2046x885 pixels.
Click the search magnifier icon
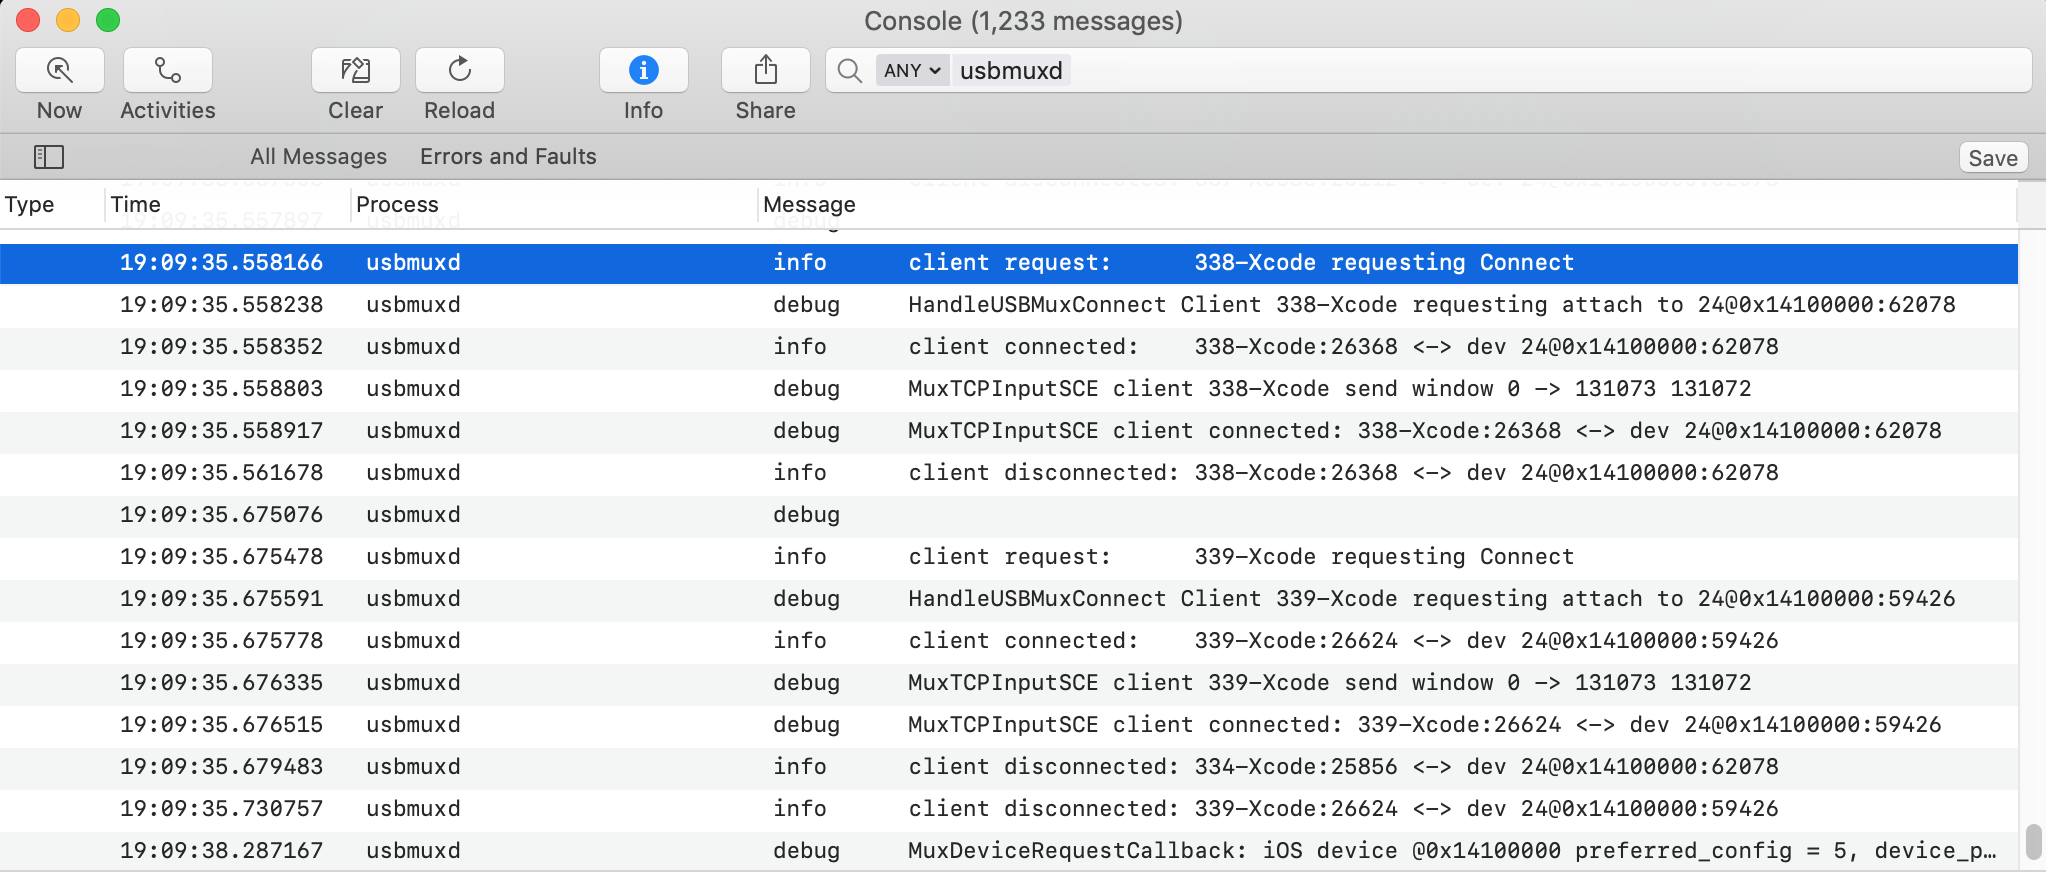tap(850, 71)
